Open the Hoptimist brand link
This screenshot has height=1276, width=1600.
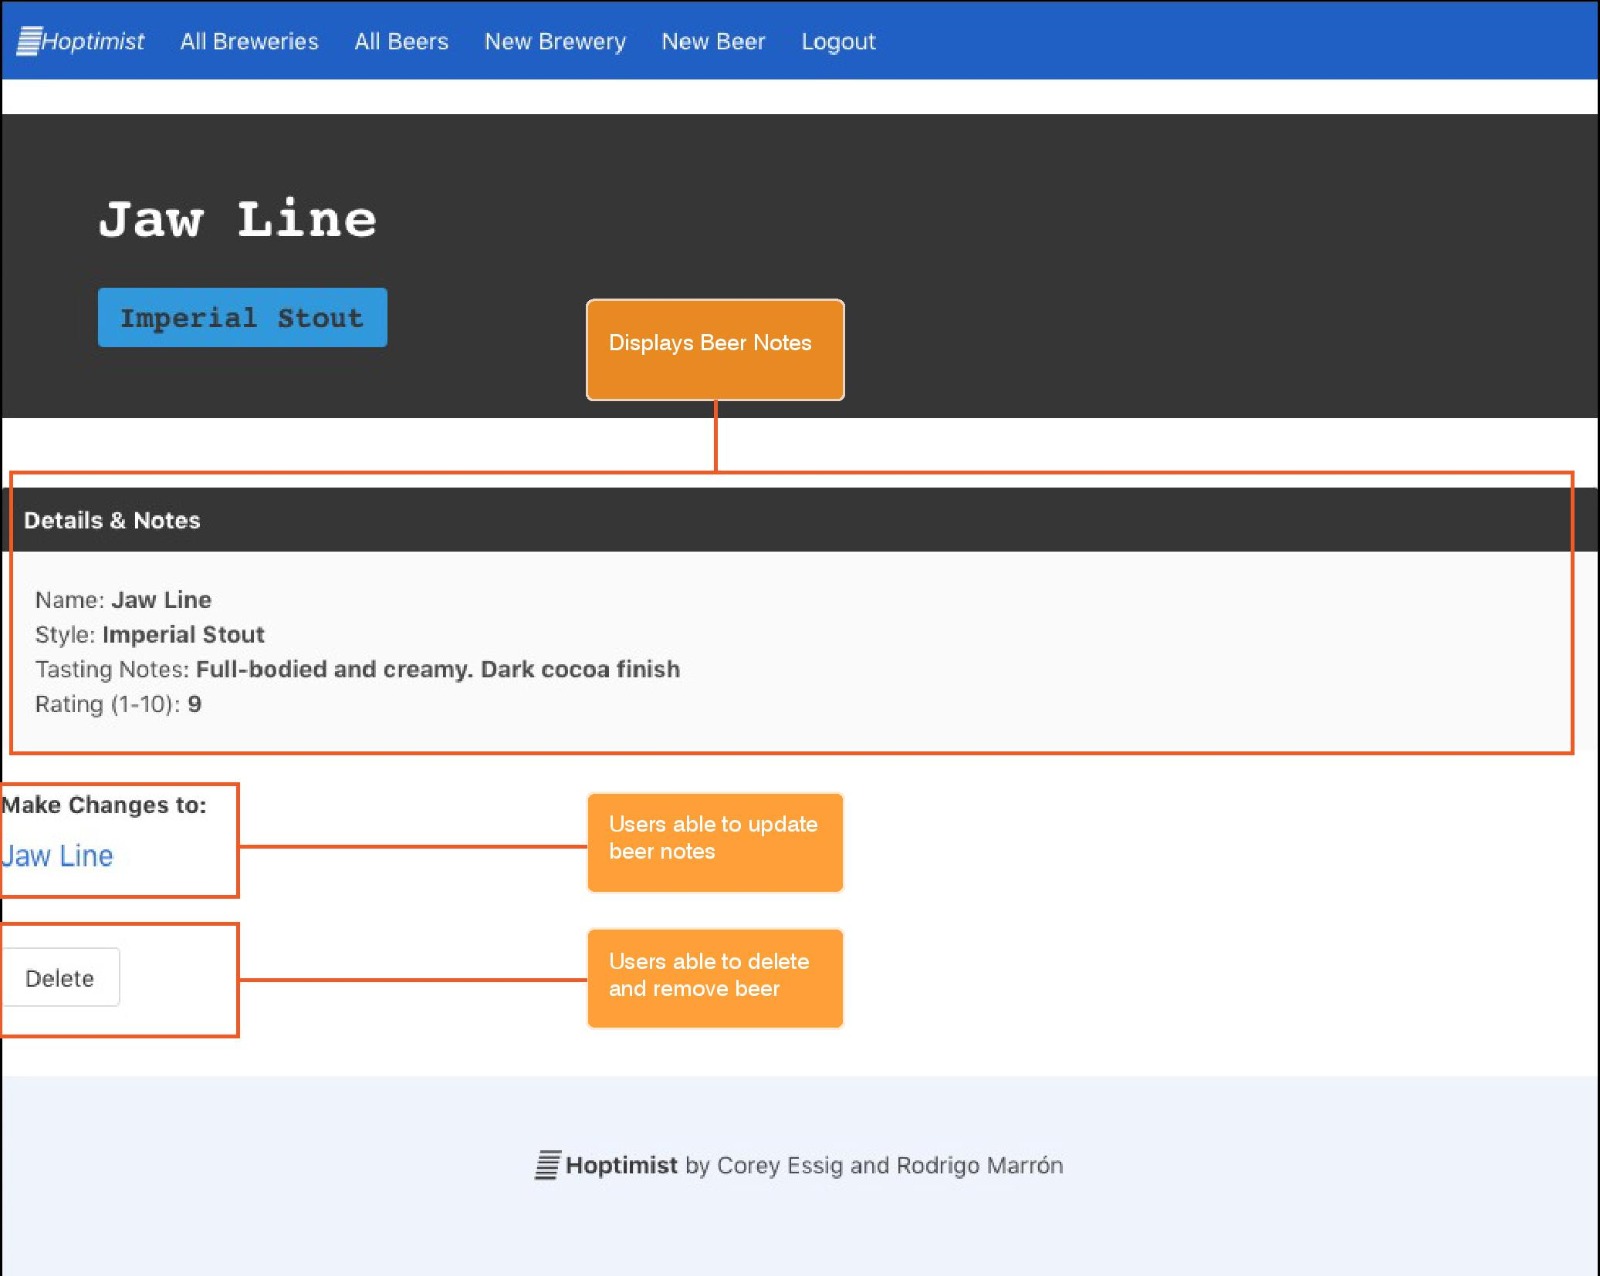(81, 41)
